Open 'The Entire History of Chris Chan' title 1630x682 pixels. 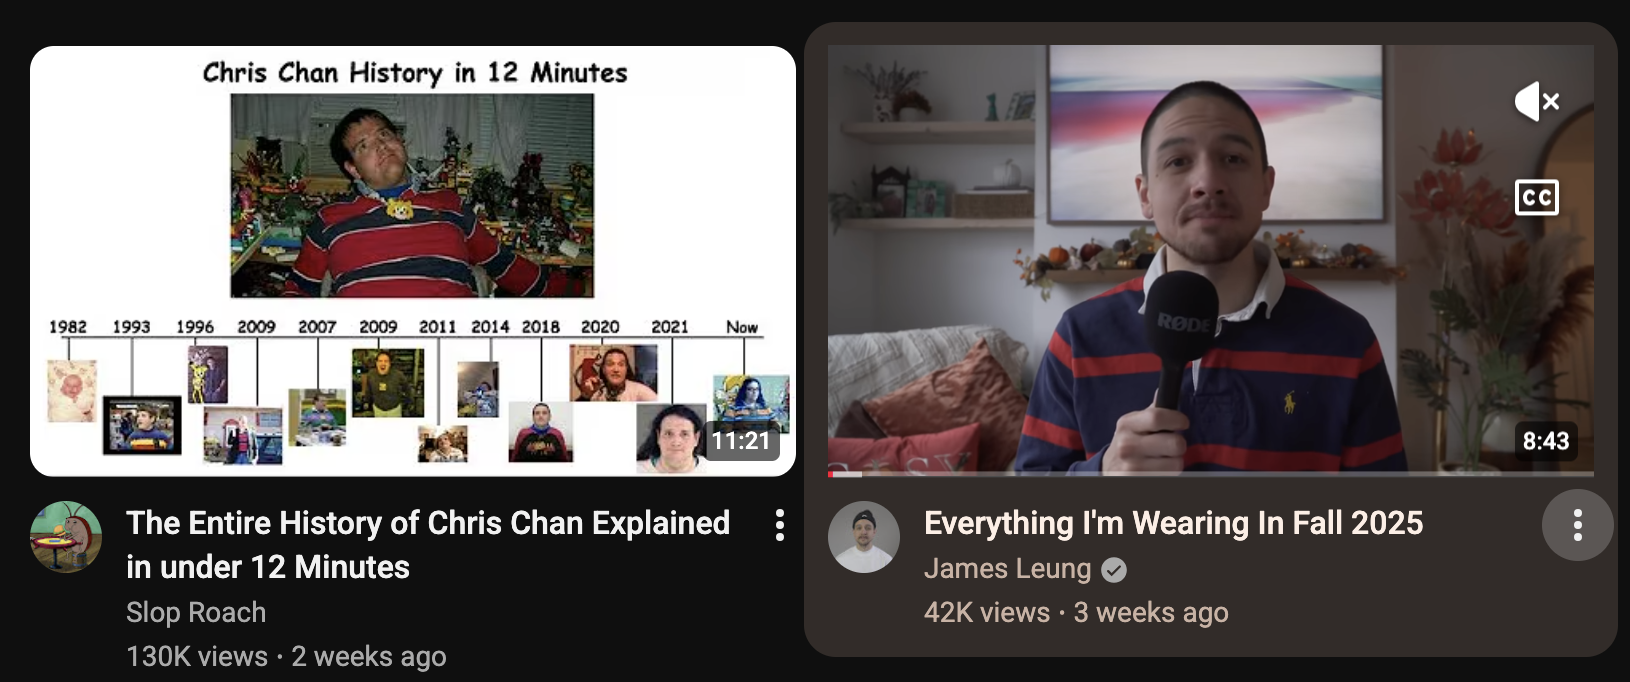pyautogui.click(x=428, y=545)
